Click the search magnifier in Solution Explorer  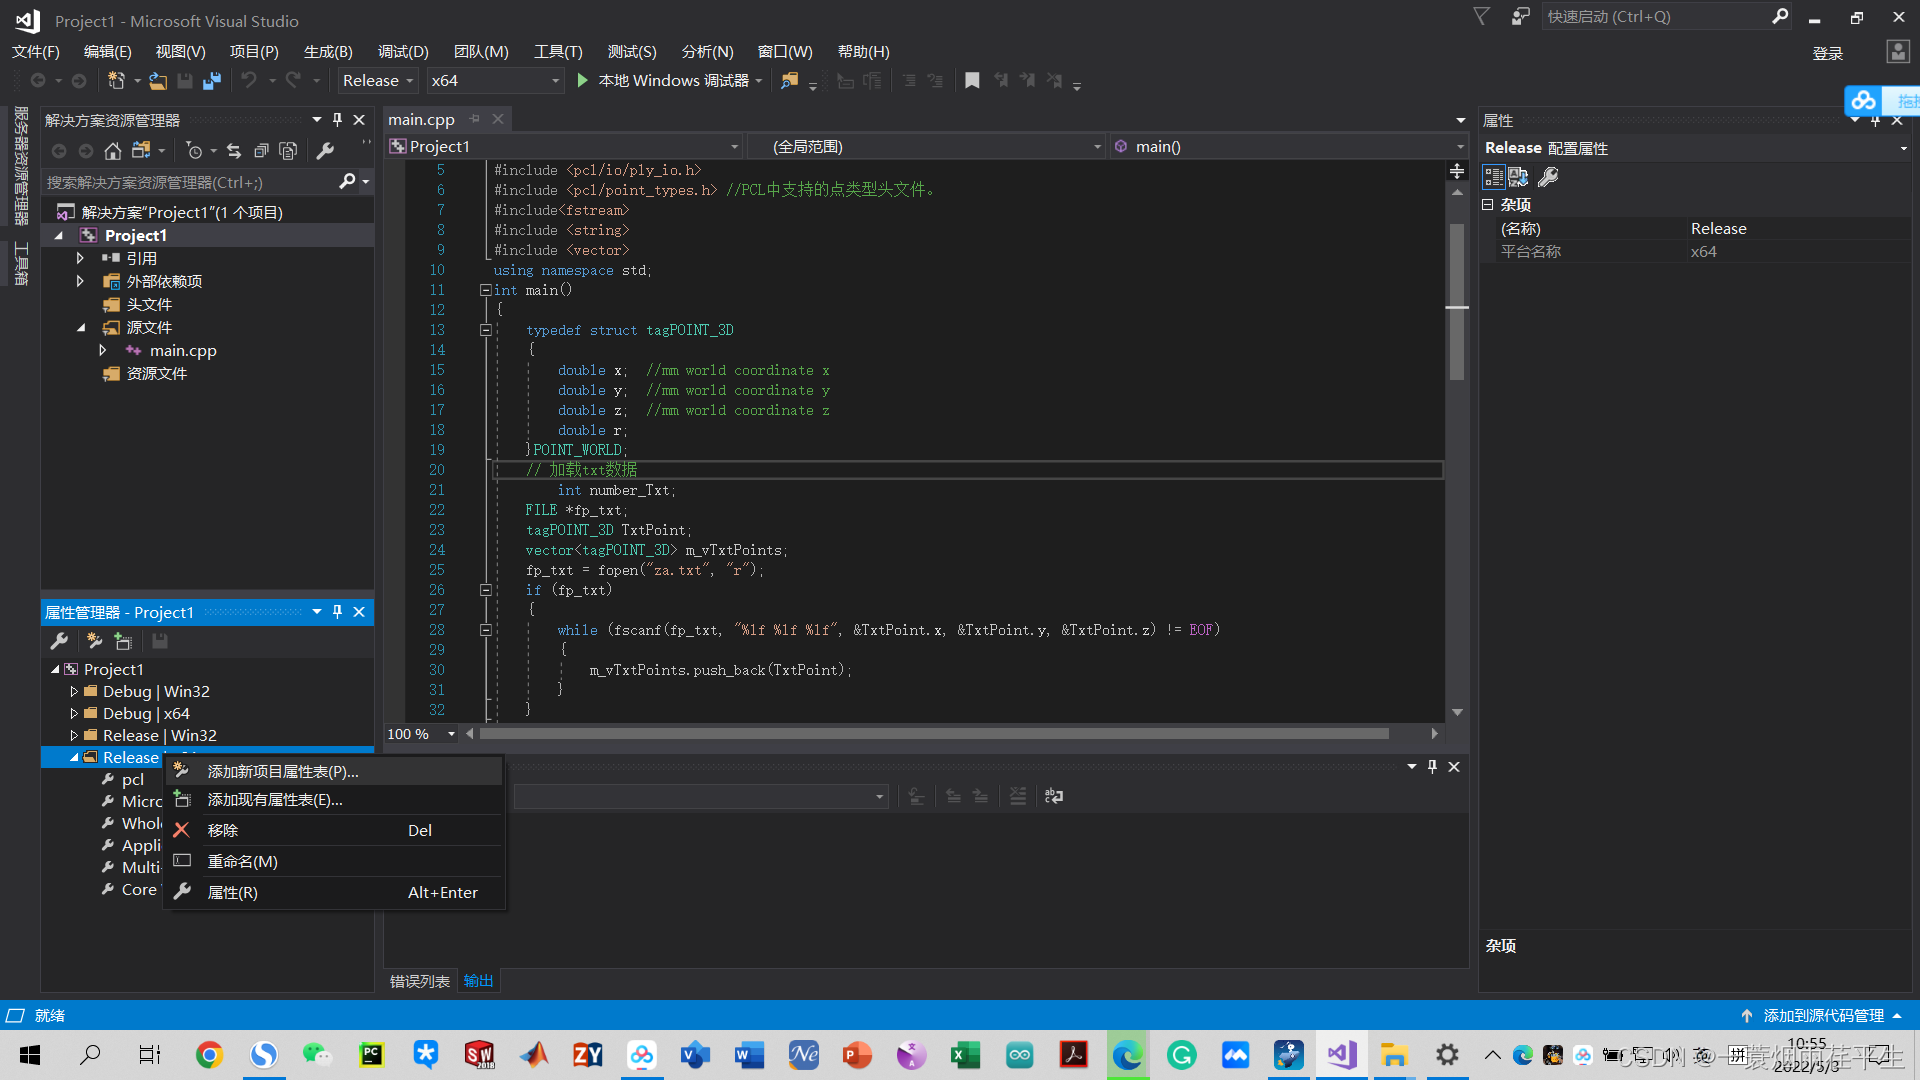[x=347, y=181]
